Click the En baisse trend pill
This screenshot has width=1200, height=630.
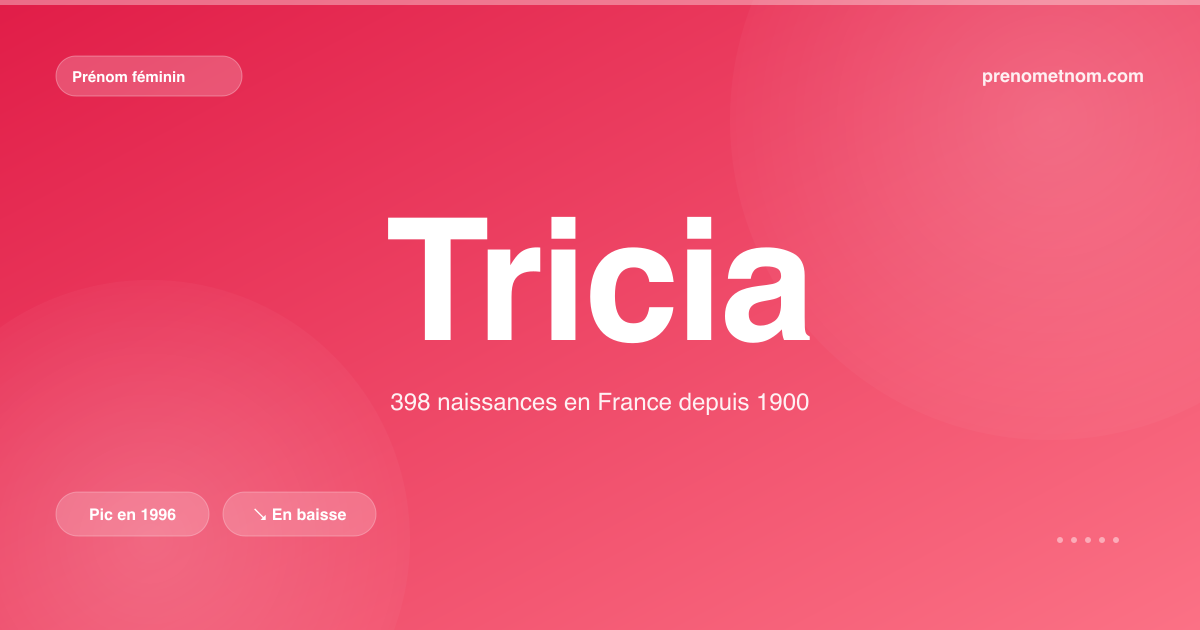[x=299, y=514]
